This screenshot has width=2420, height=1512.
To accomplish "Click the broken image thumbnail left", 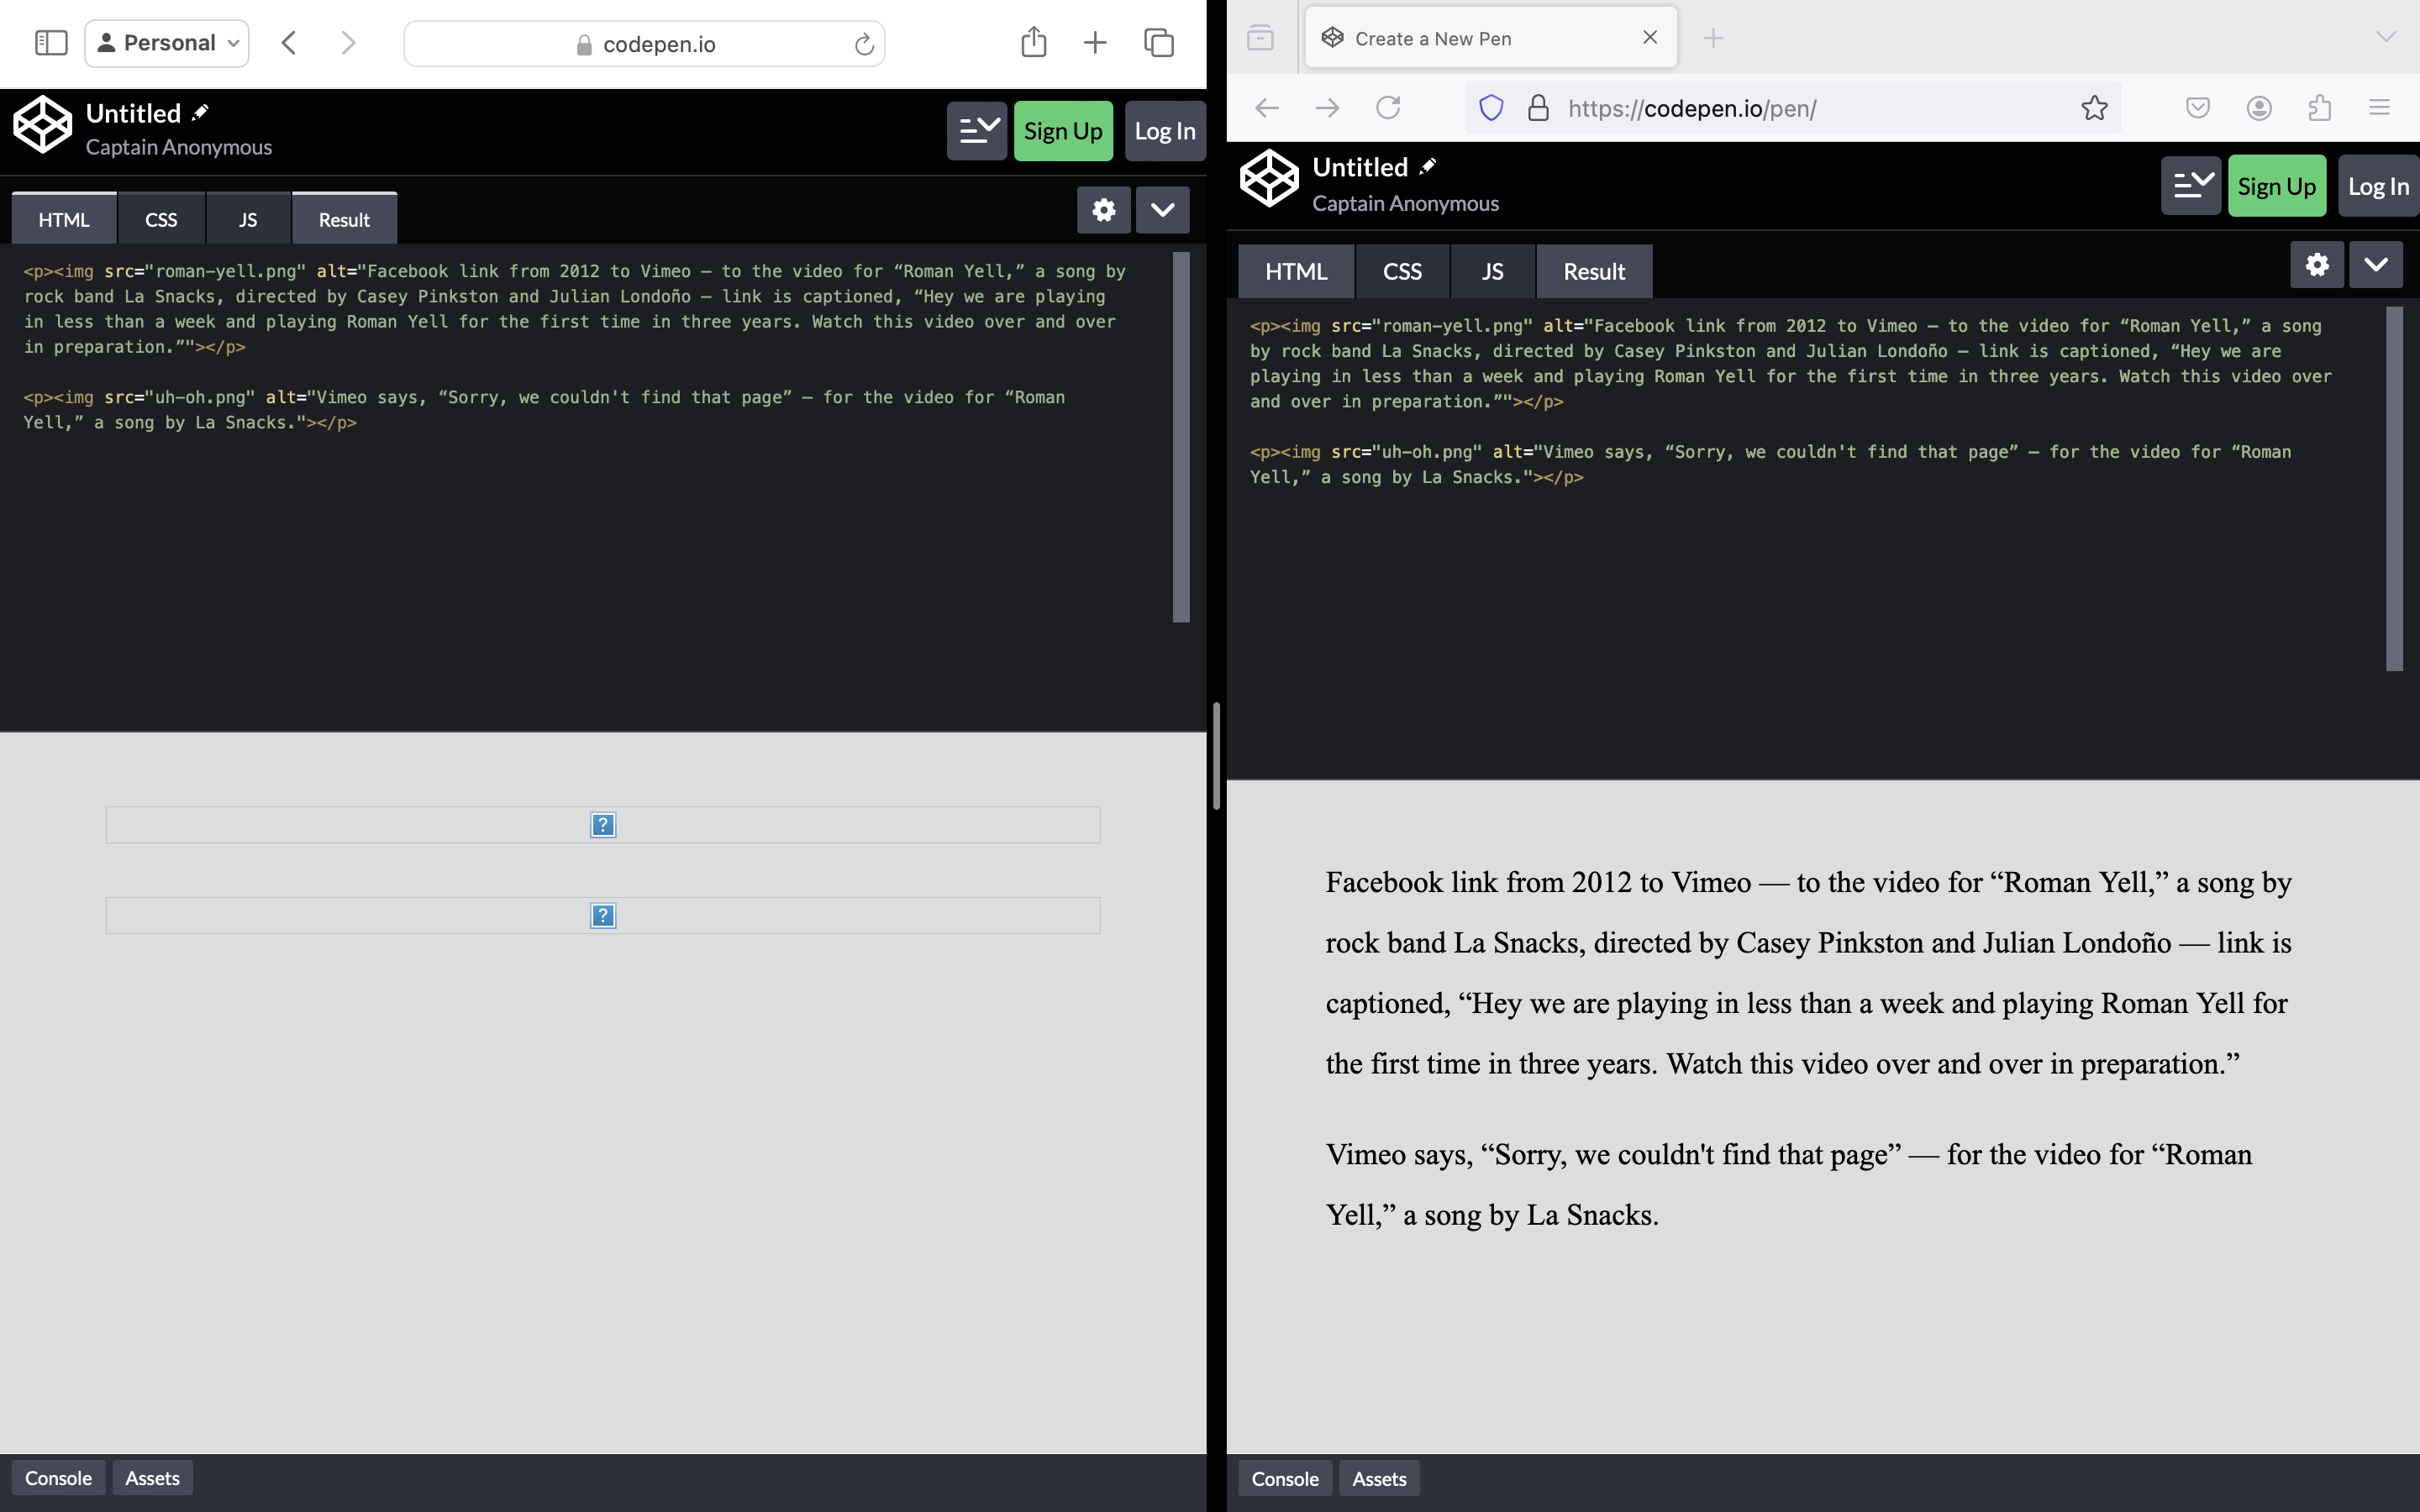I will click(x=602, y=822).
